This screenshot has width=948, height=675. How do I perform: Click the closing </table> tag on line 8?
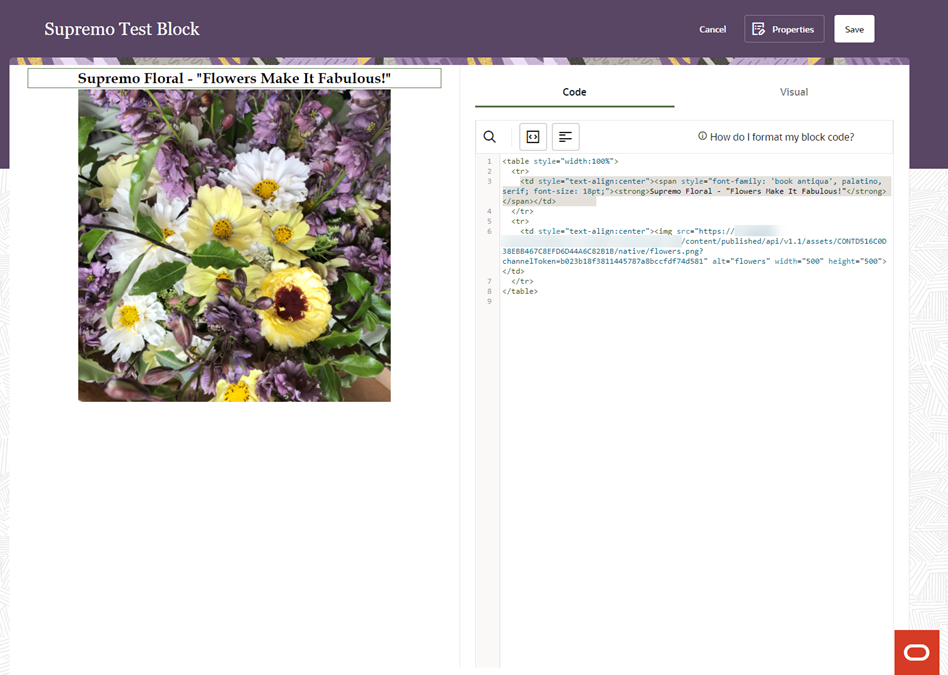[x=520, y=292]
